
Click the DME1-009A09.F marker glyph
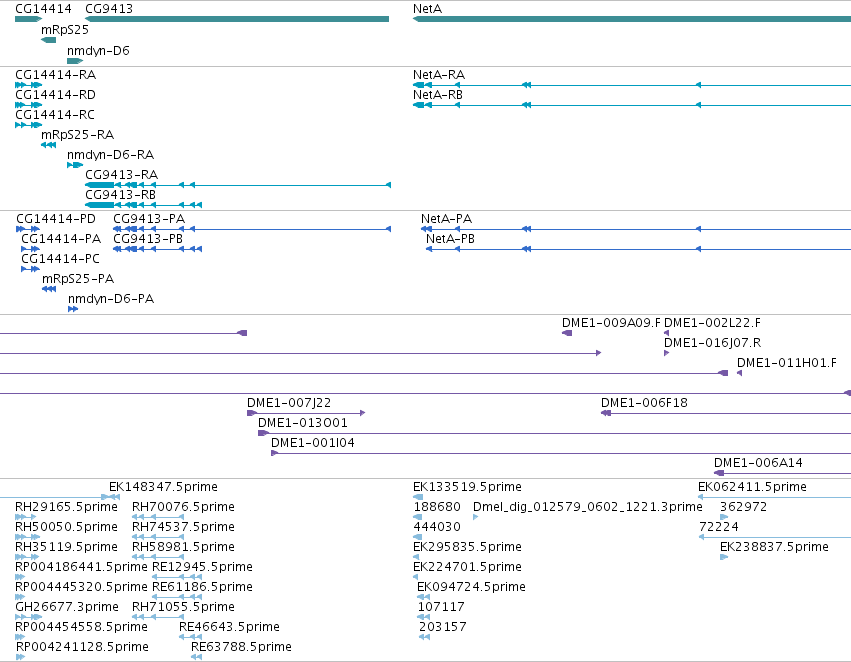click(x=567, y=333)
